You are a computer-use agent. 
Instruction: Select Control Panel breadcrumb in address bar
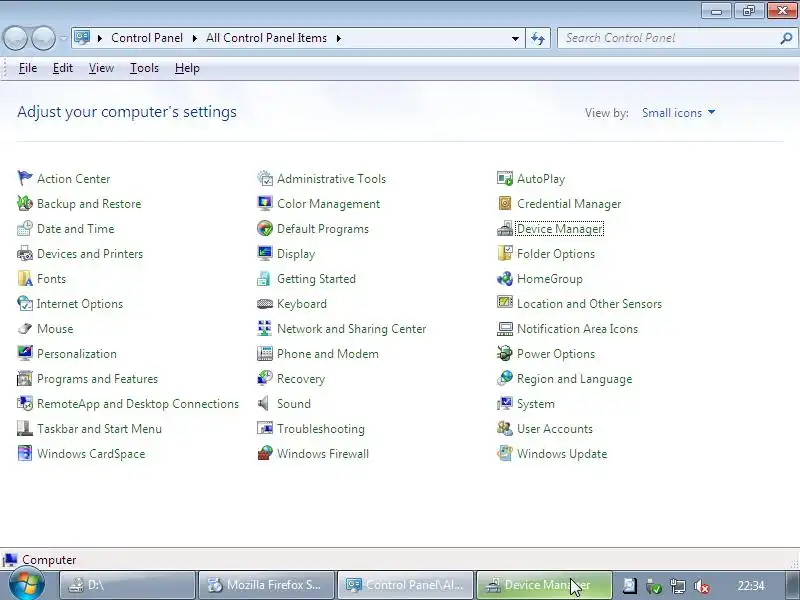pyautogui.click(x=146, y=38)
